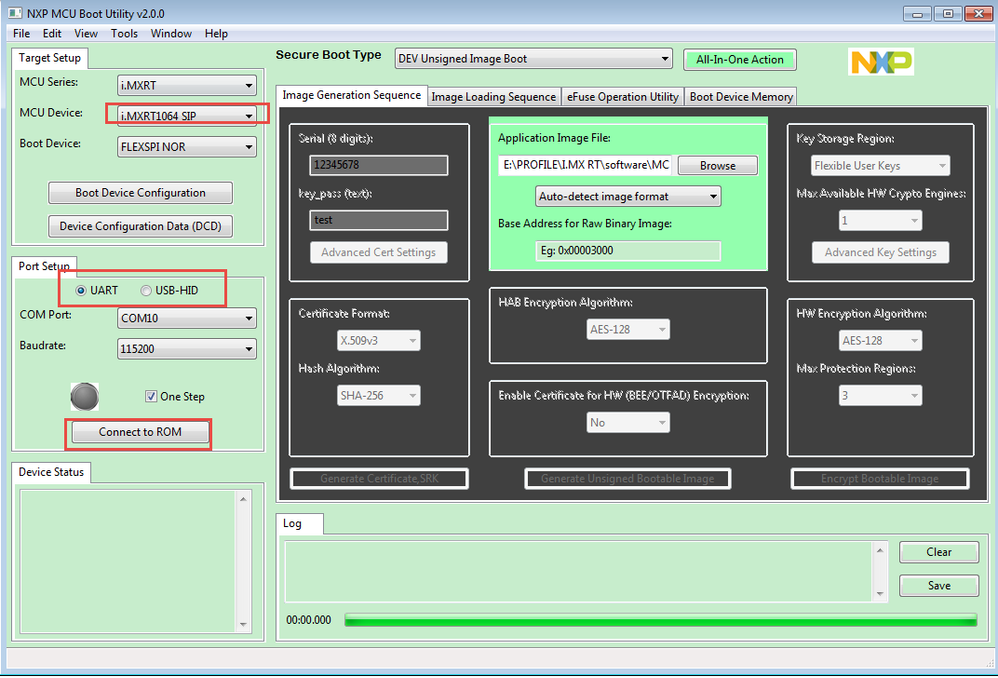The width and height of the screenshot is (998, 678).
Task: Click Browse for application image file
Action: pyautogui.click(x=717, y=166)
